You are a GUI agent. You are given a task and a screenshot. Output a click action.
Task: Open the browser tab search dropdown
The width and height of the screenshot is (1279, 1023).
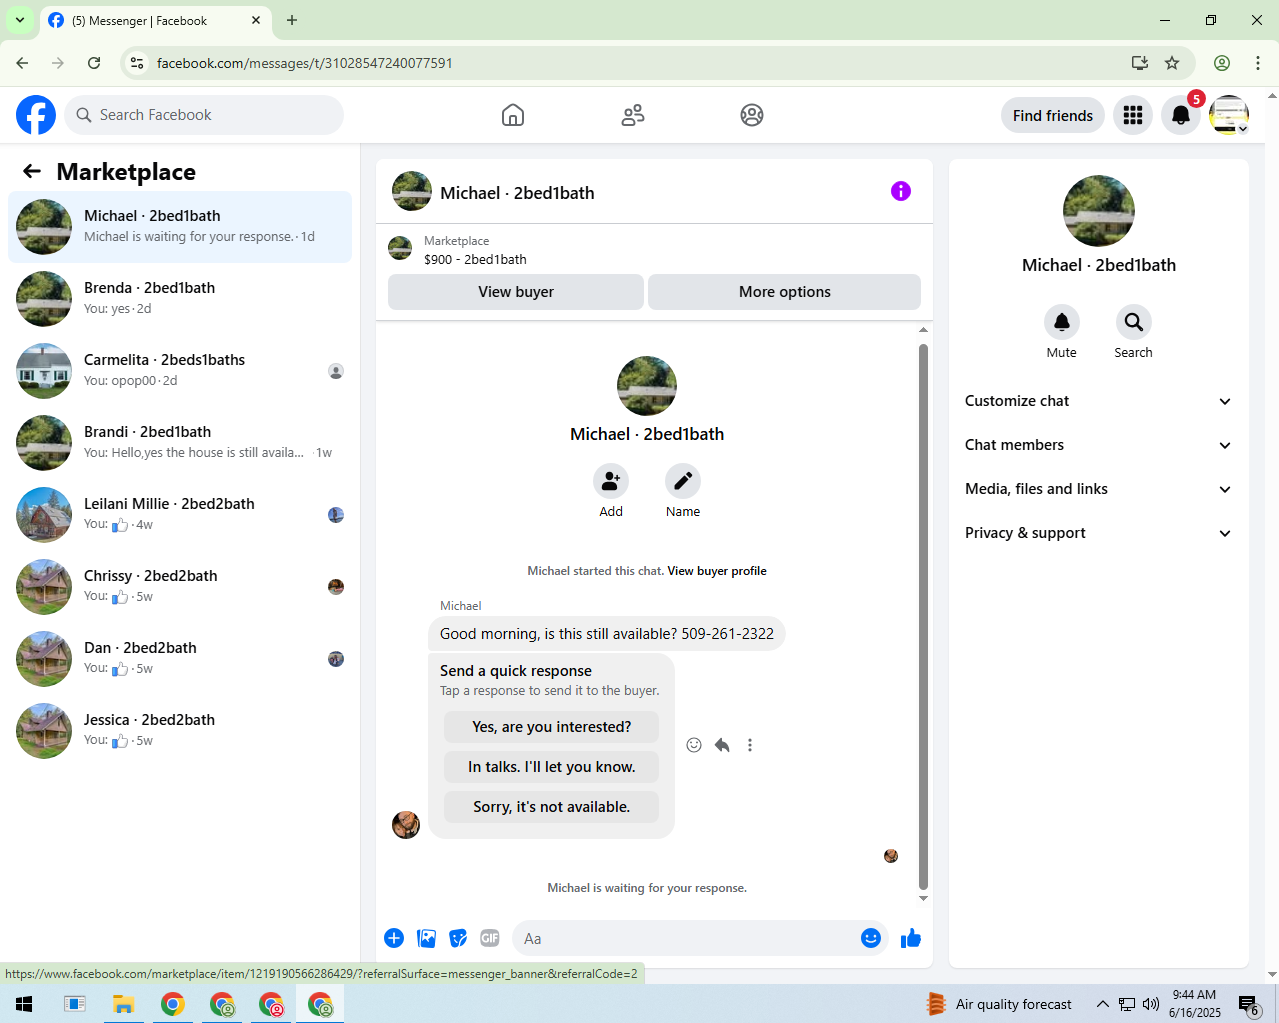[x=20, y=20]
